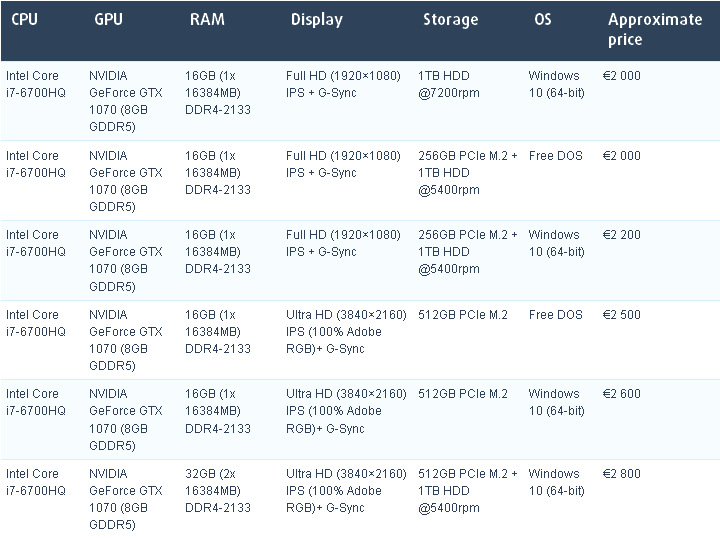
Task: Click the Display column header
Action: pos(316,19)
